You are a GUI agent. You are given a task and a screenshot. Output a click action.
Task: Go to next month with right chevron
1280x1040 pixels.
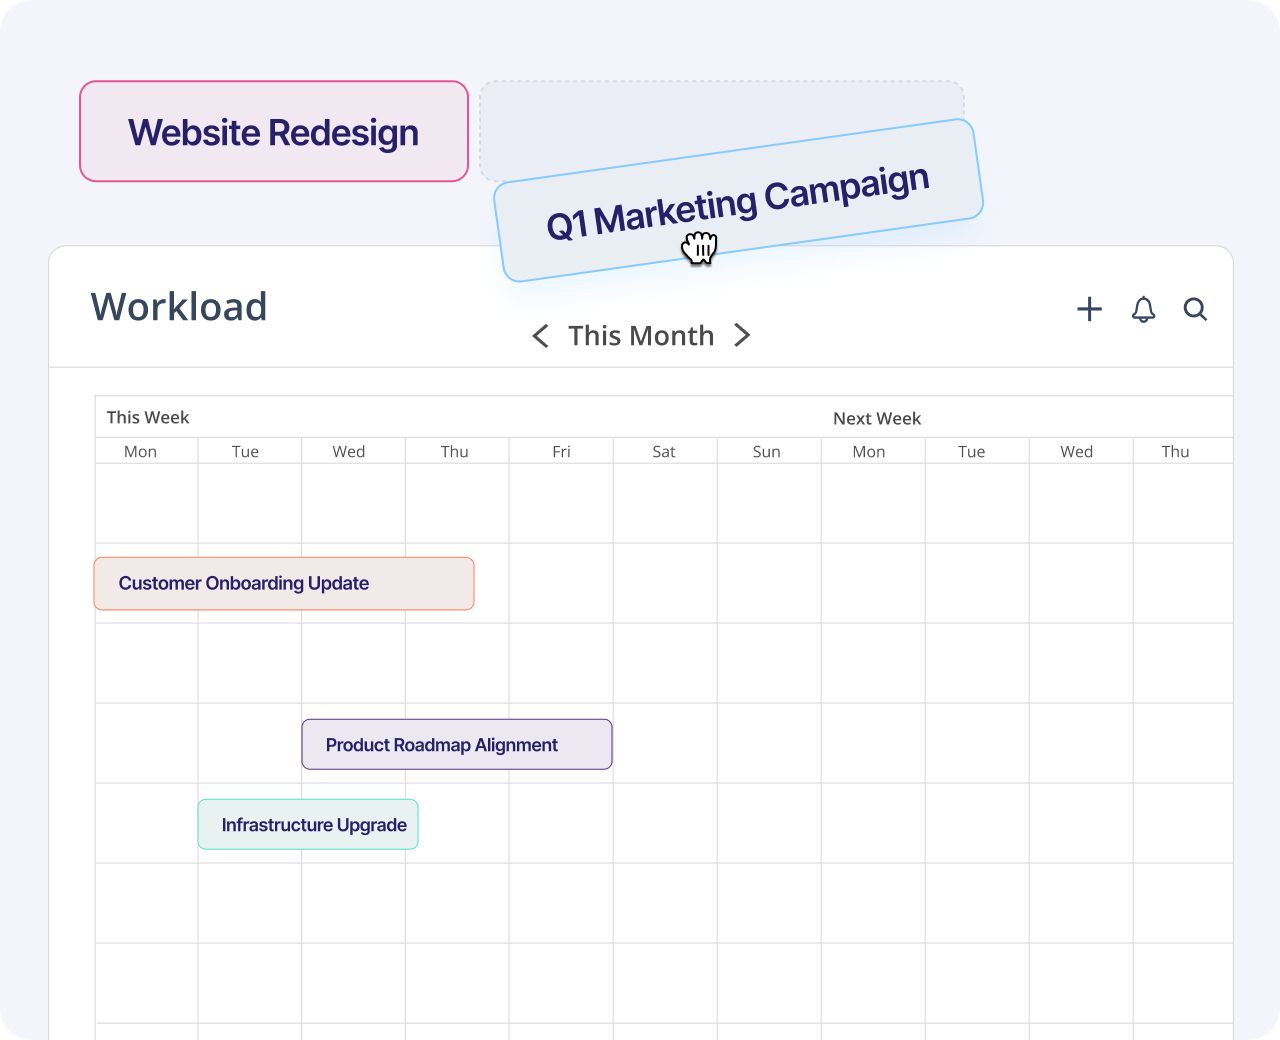point(741,335)
